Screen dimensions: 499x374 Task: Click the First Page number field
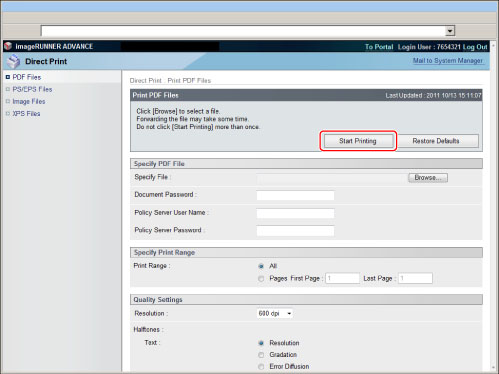[342, 278]
